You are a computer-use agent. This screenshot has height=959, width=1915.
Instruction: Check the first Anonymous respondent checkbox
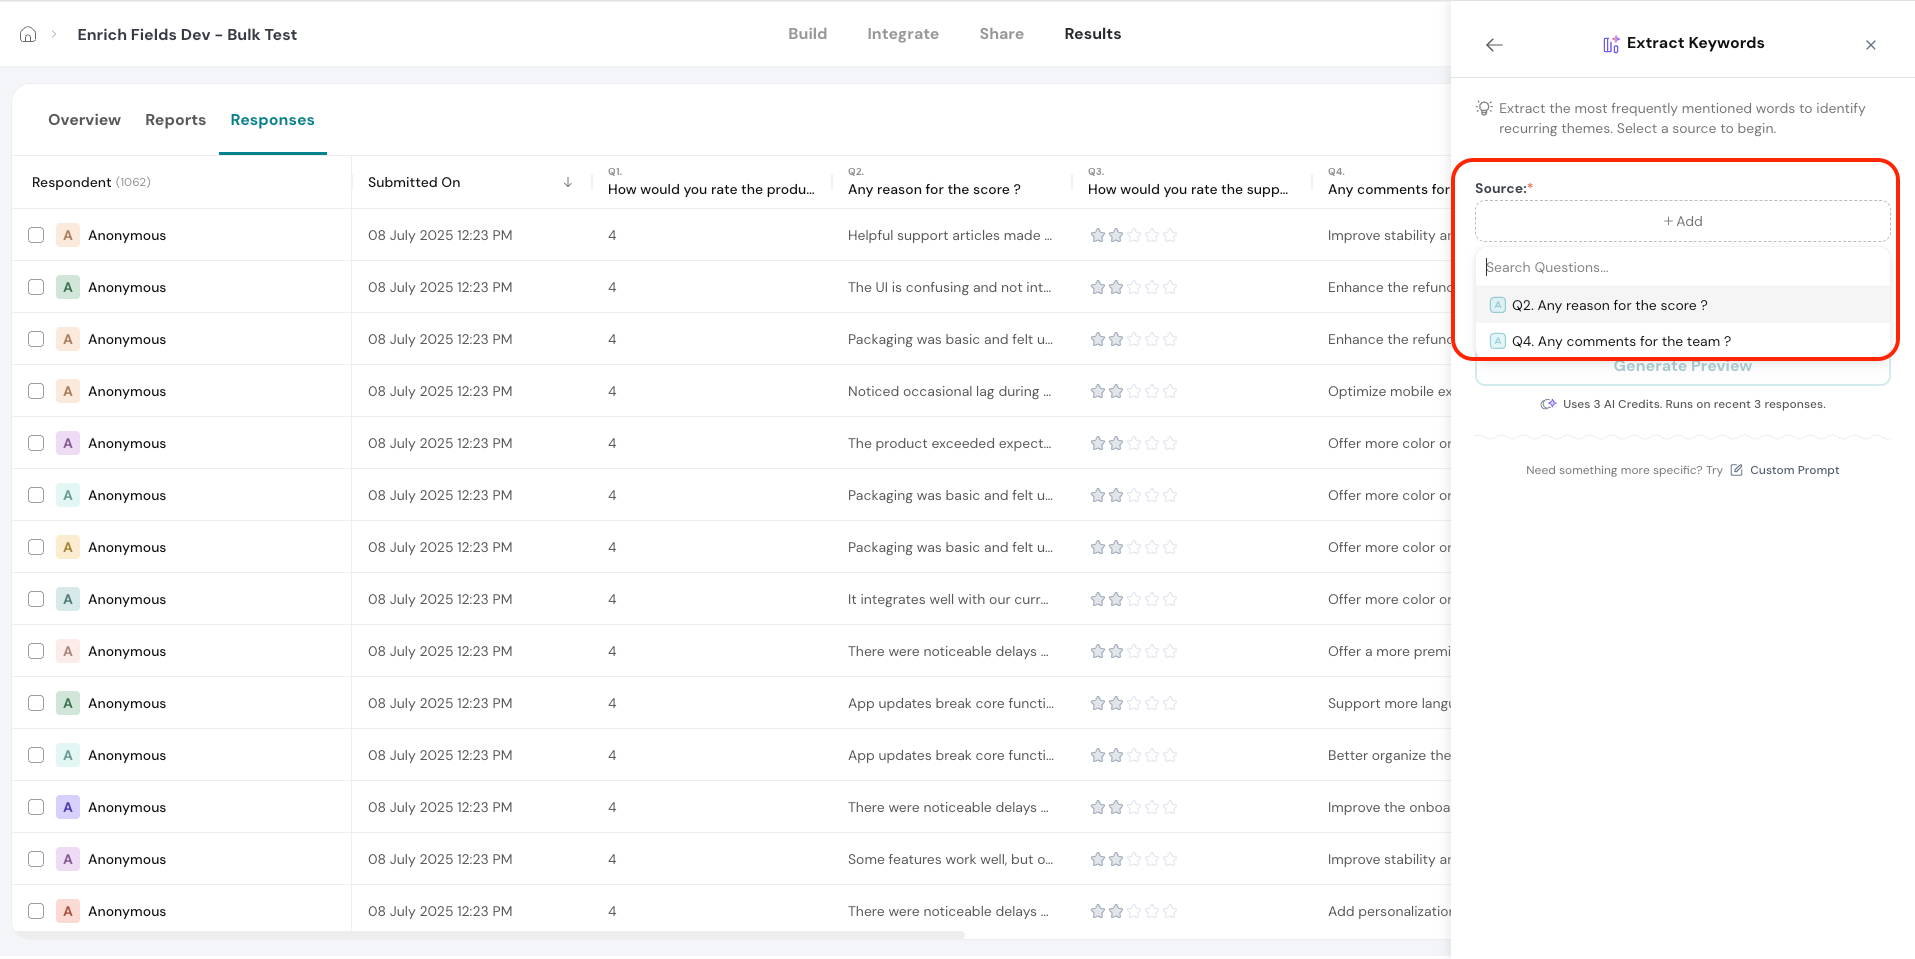pyautogui.click(x=36, y=235)
